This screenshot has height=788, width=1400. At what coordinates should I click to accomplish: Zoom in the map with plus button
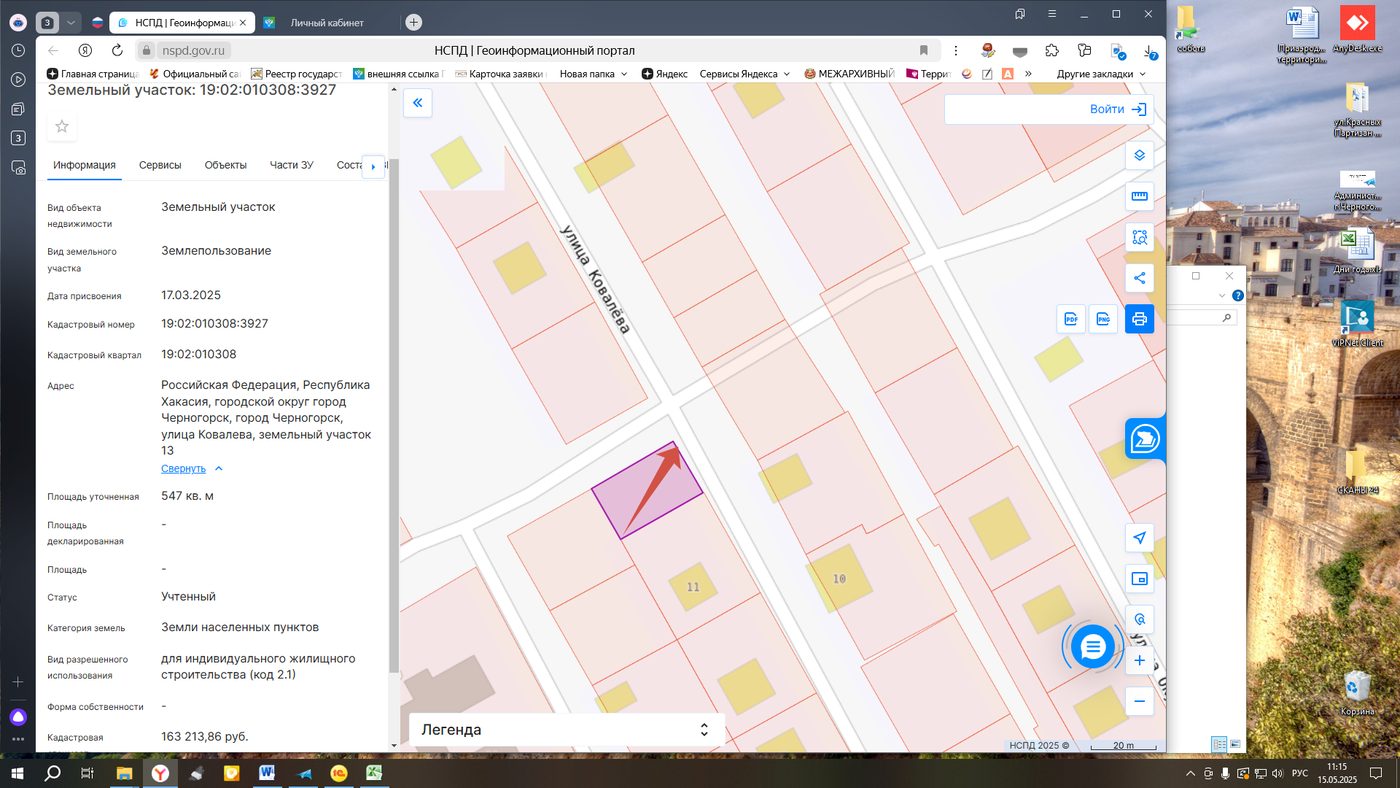1139,661
